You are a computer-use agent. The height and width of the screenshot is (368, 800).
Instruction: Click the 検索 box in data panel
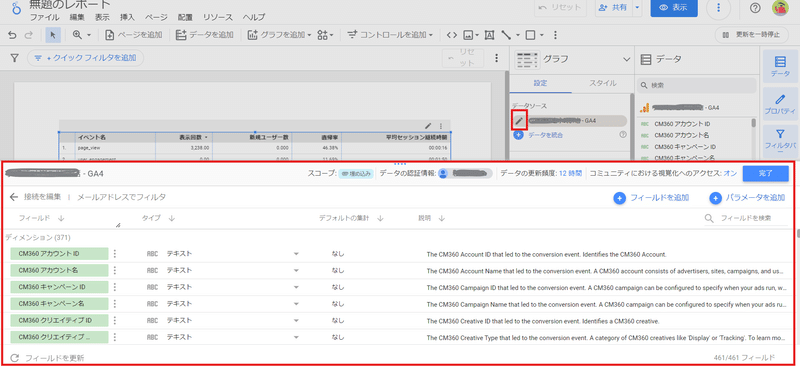pyautogui.click(x=696, y=85)
